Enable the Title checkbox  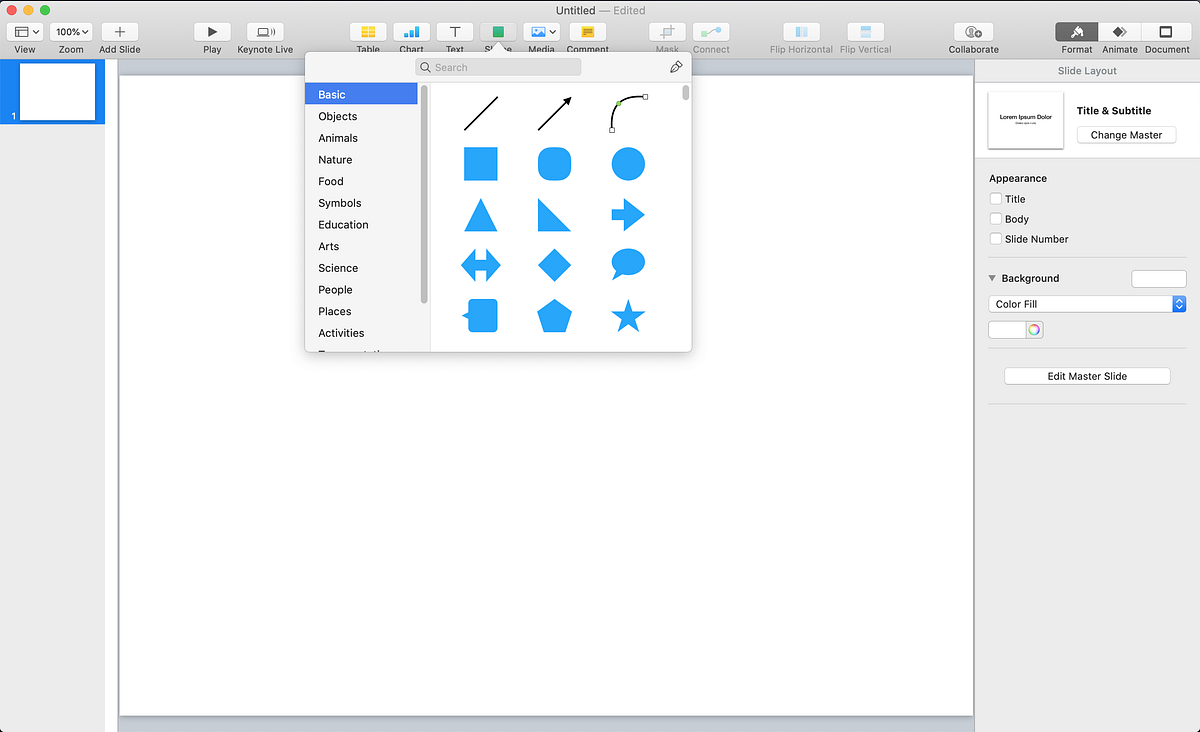pyautogui.click(x=996, y=199)
